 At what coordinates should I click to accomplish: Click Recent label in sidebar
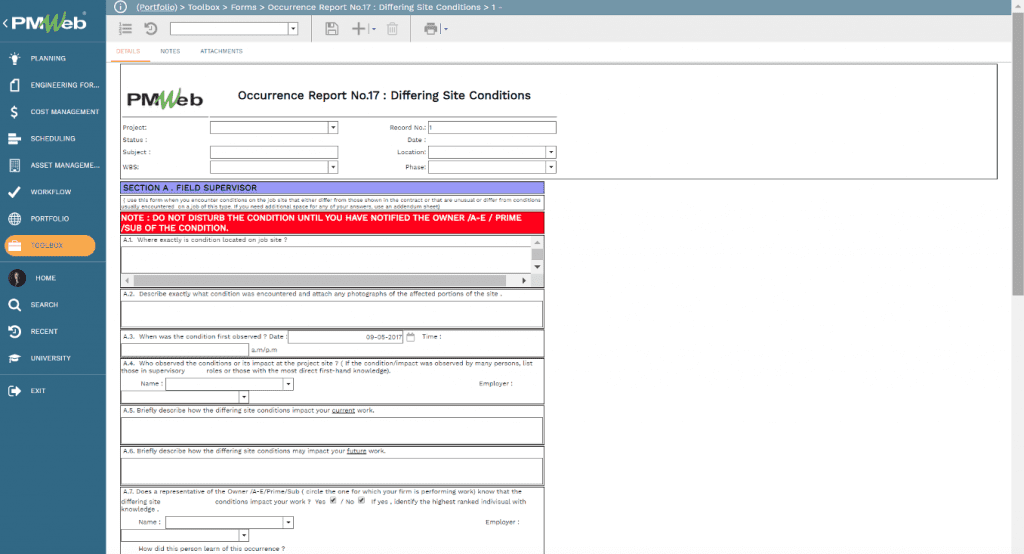tap(44, 331)
